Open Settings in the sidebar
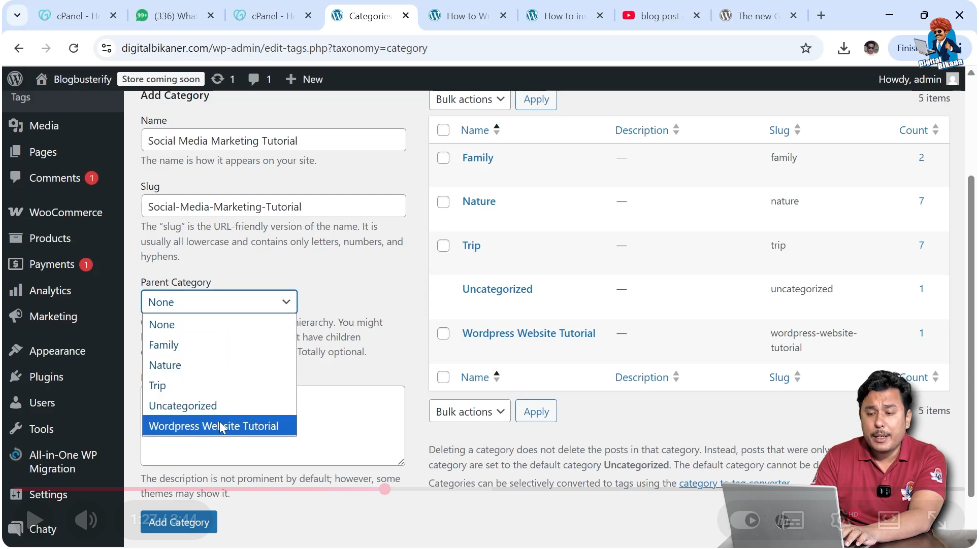This screenshot has height=549, width=979. coord(47,495)
